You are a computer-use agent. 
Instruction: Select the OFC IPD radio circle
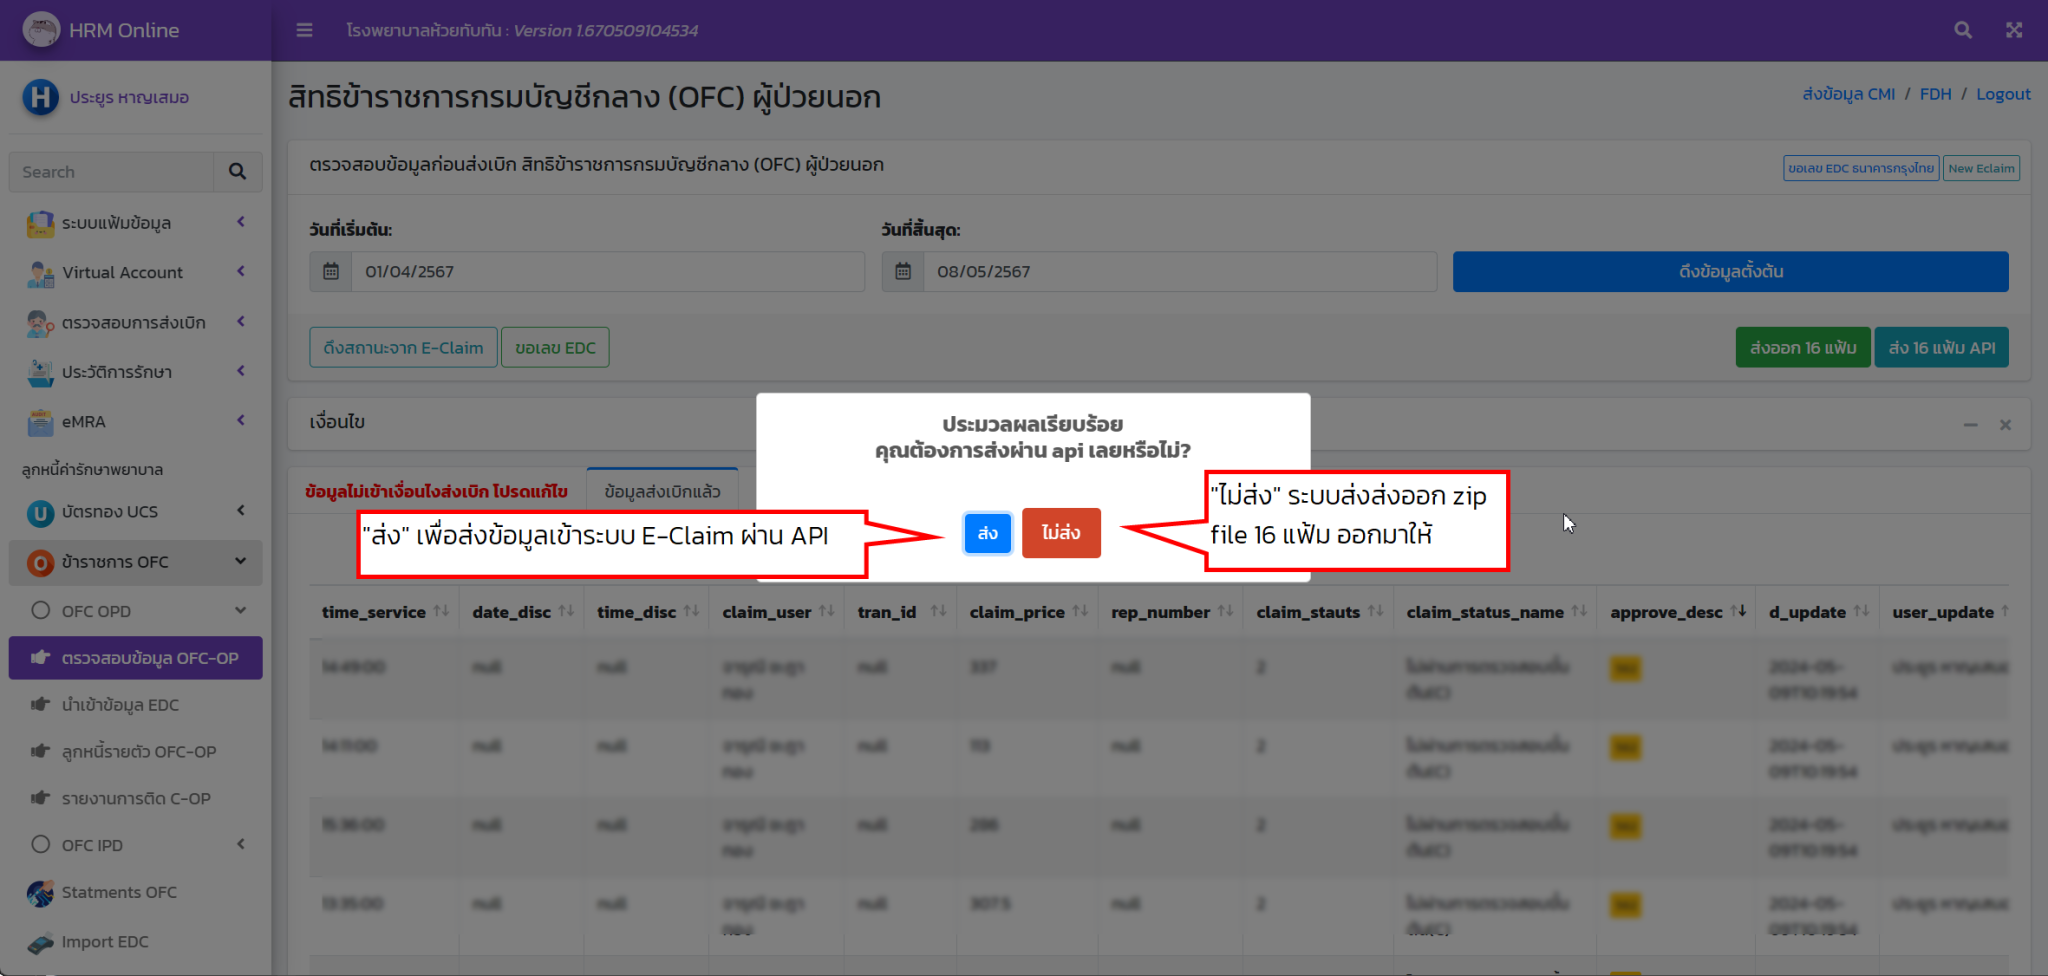tap(41, 845)
